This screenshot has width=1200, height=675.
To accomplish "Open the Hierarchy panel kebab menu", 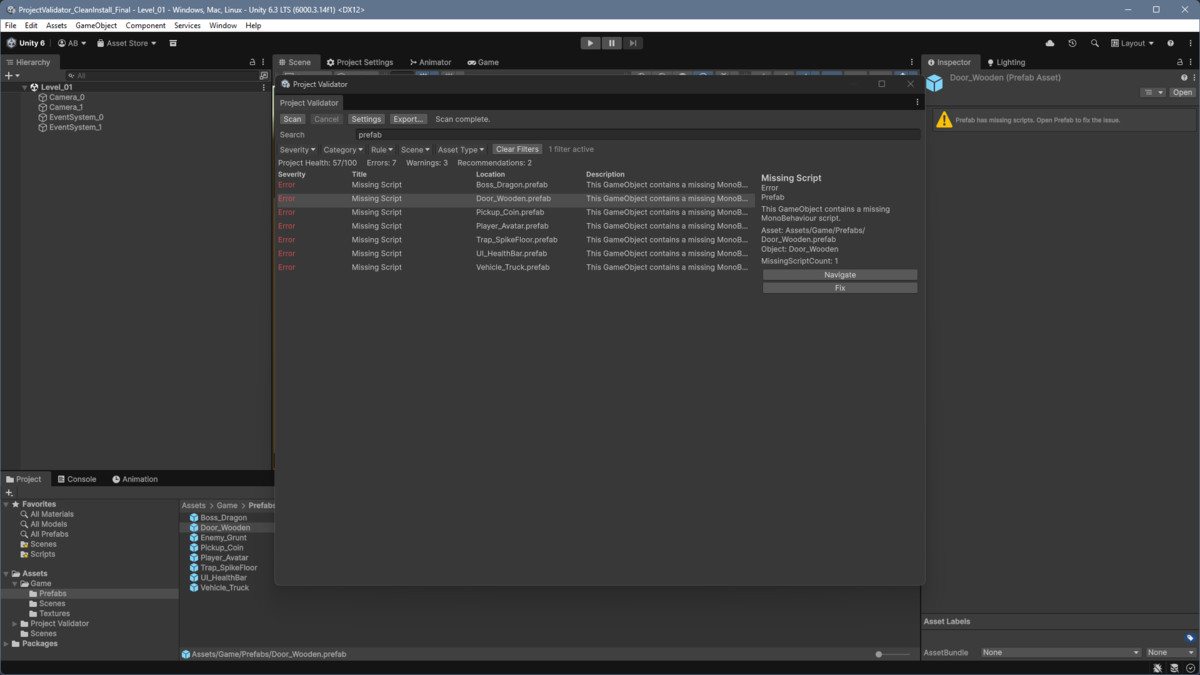I will pos(264,62).
